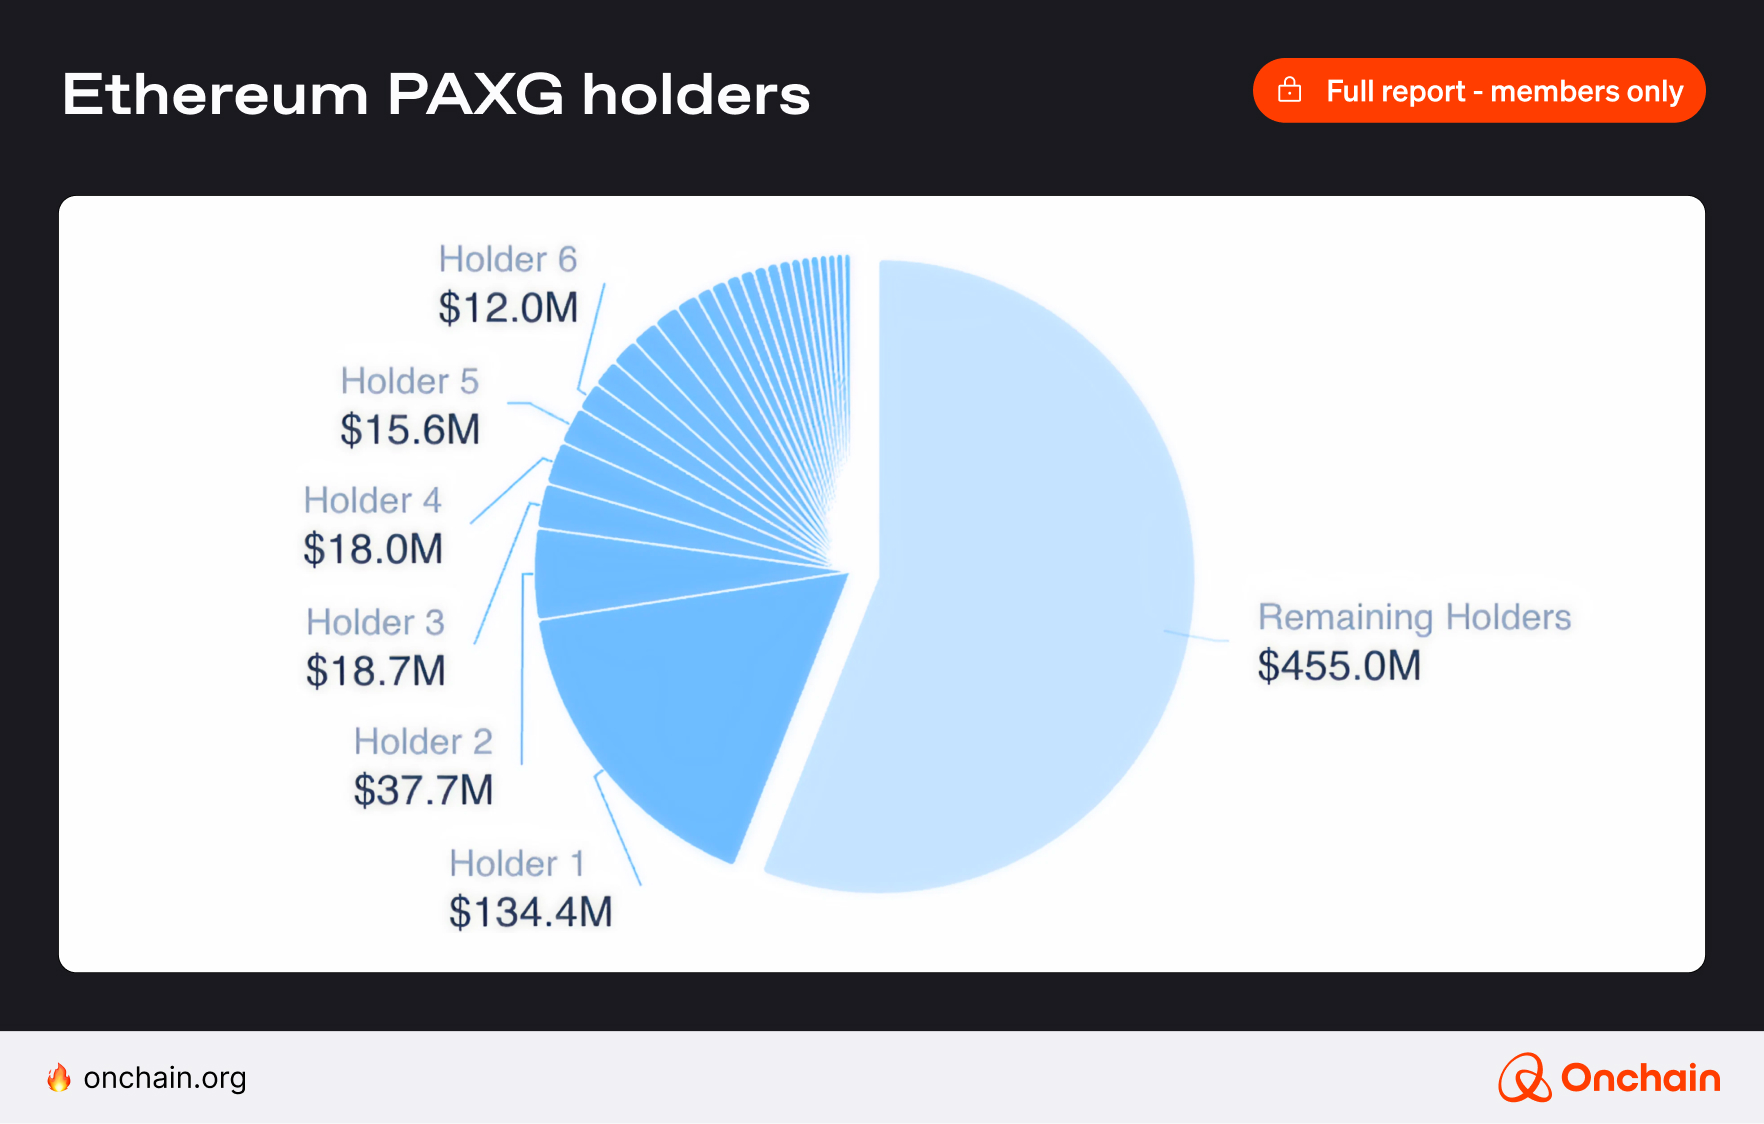Viewport: 1764px width, 1124px height.
Task: Click the Holder 5 label
Action: point(409,381)
